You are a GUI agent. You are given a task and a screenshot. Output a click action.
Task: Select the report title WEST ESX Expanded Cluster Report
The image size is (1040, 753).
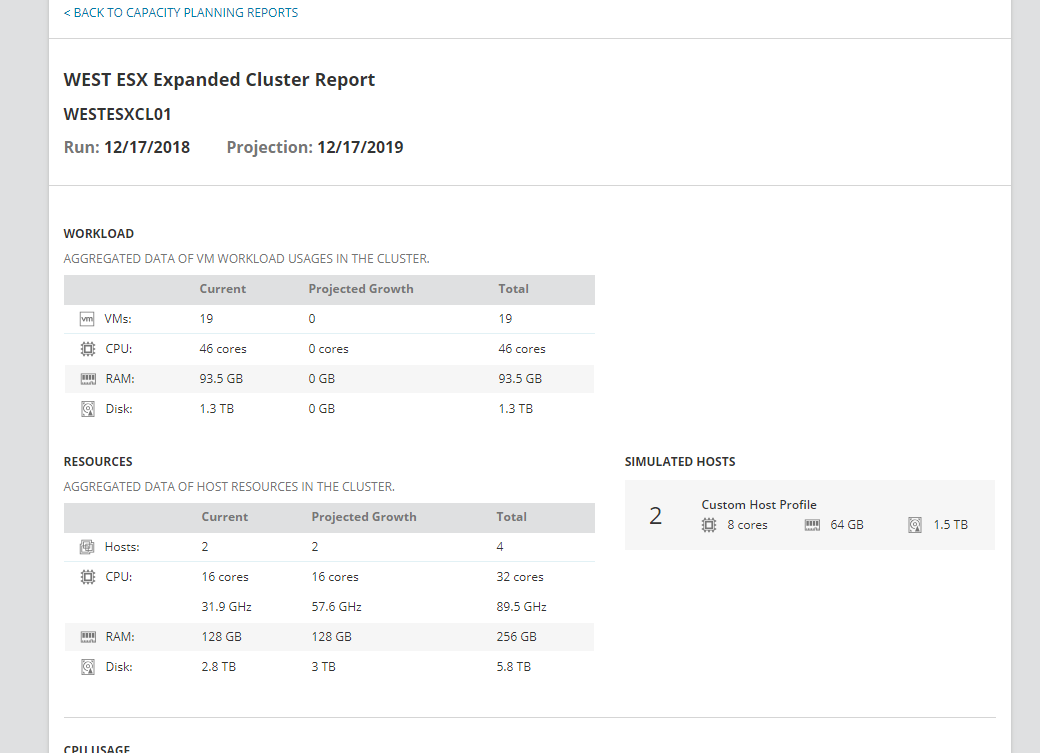pyautogui.click(x=219, y=80)
